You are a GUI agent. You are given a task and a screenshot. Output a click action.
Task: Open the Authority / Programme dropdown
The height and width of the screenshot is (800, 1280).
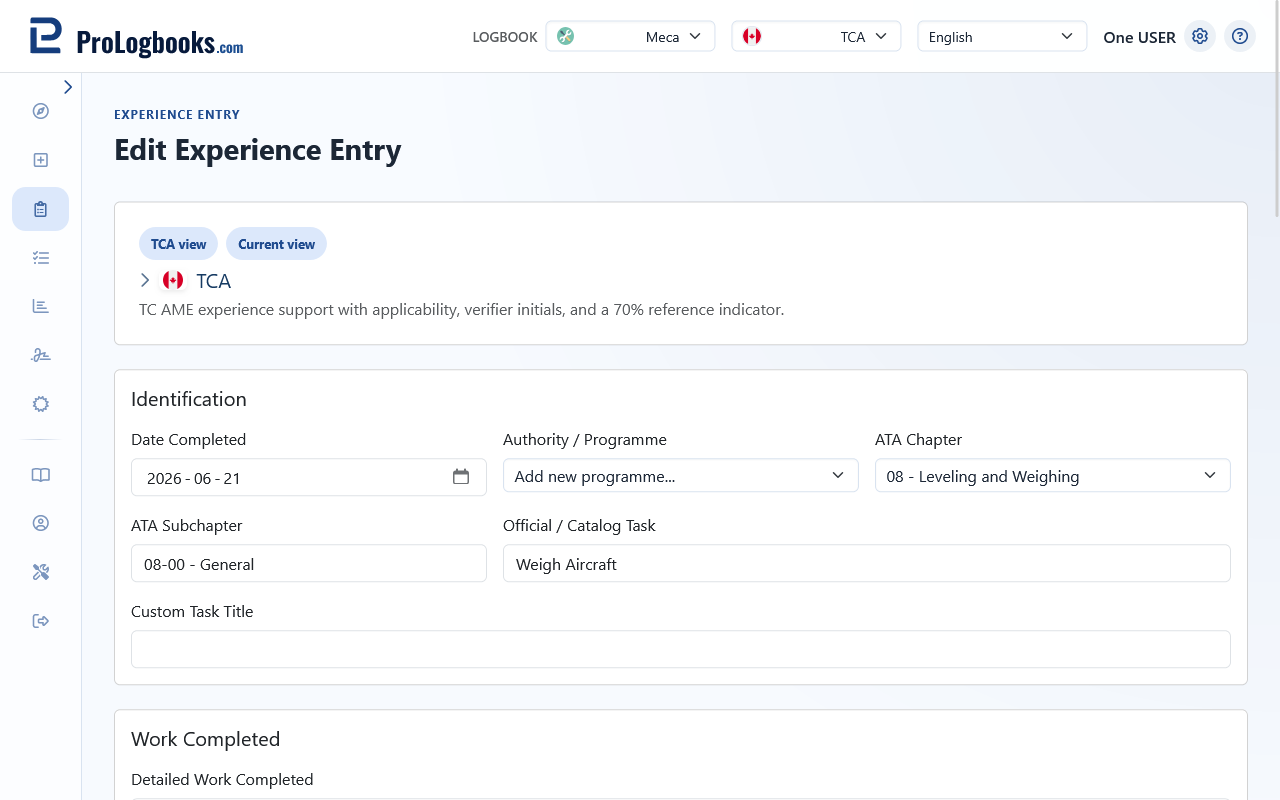pos(681,476)
